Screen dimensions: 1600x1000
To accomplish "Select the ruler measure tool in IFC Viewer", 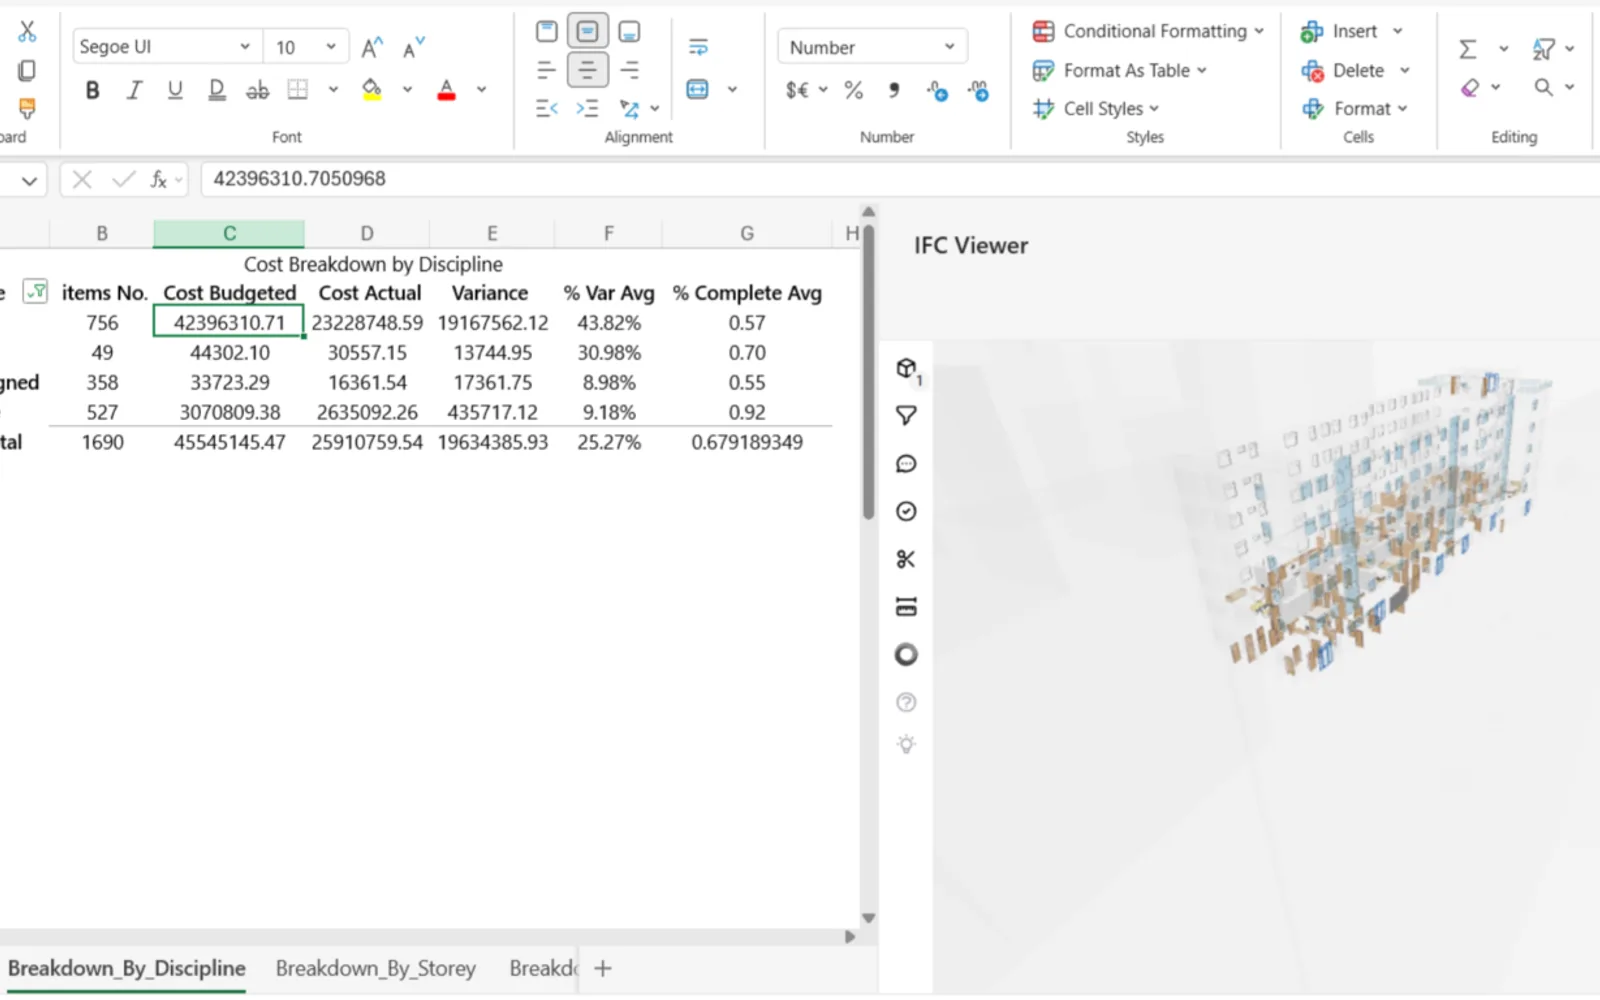I will click(x=906, y=606).
